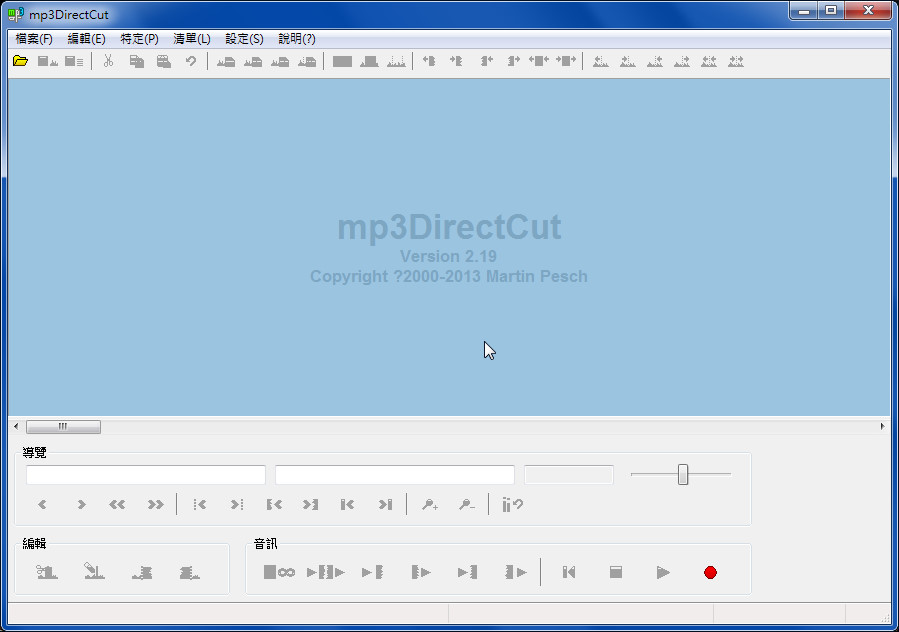
Task: Open the 設定(S) menu
Action: 244,39
